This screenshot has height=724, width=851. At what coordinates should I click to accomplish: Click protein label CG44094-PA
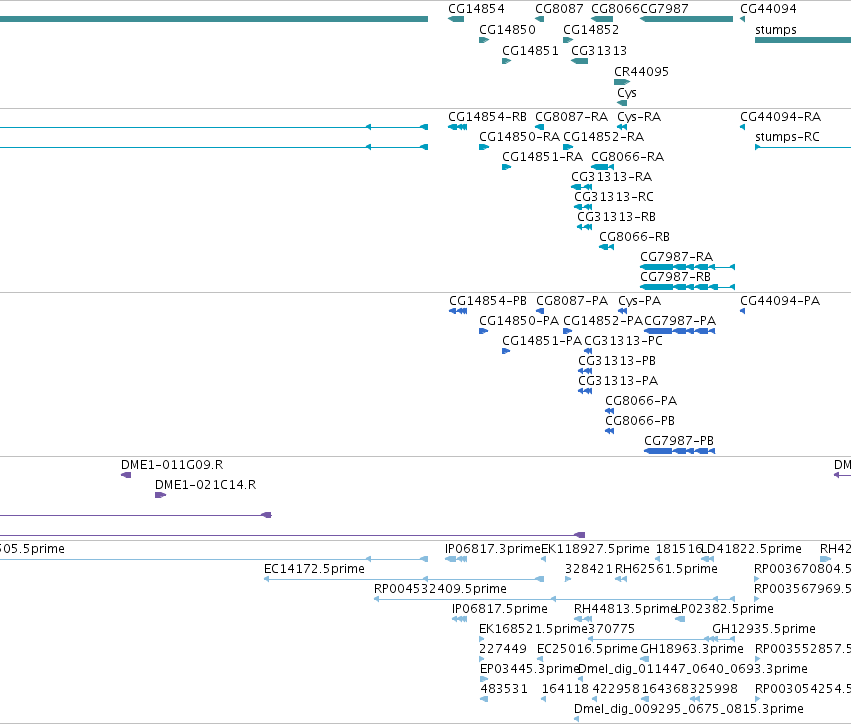click(780, 301)
